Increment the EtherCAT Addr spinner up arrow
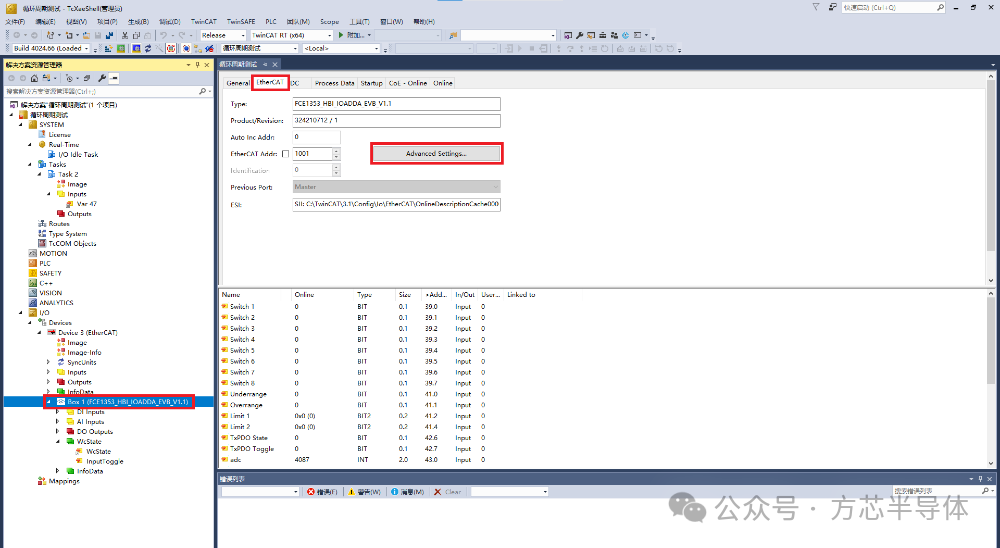 point(336,151)
